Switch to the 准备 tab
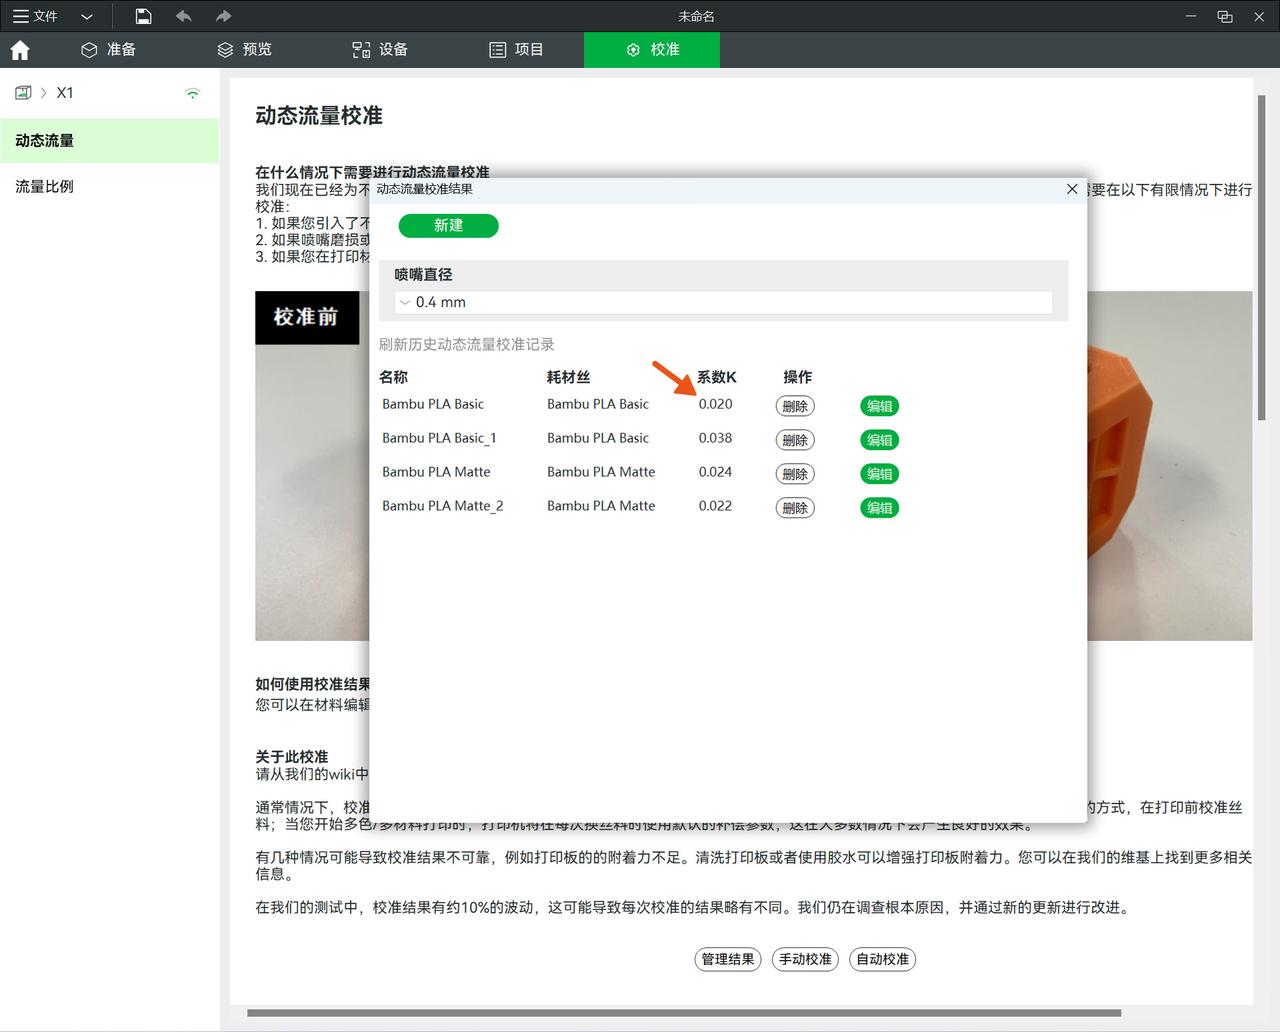This screenshot has width=1280, height=1032. pyautogui.click(x=108, y=50)
